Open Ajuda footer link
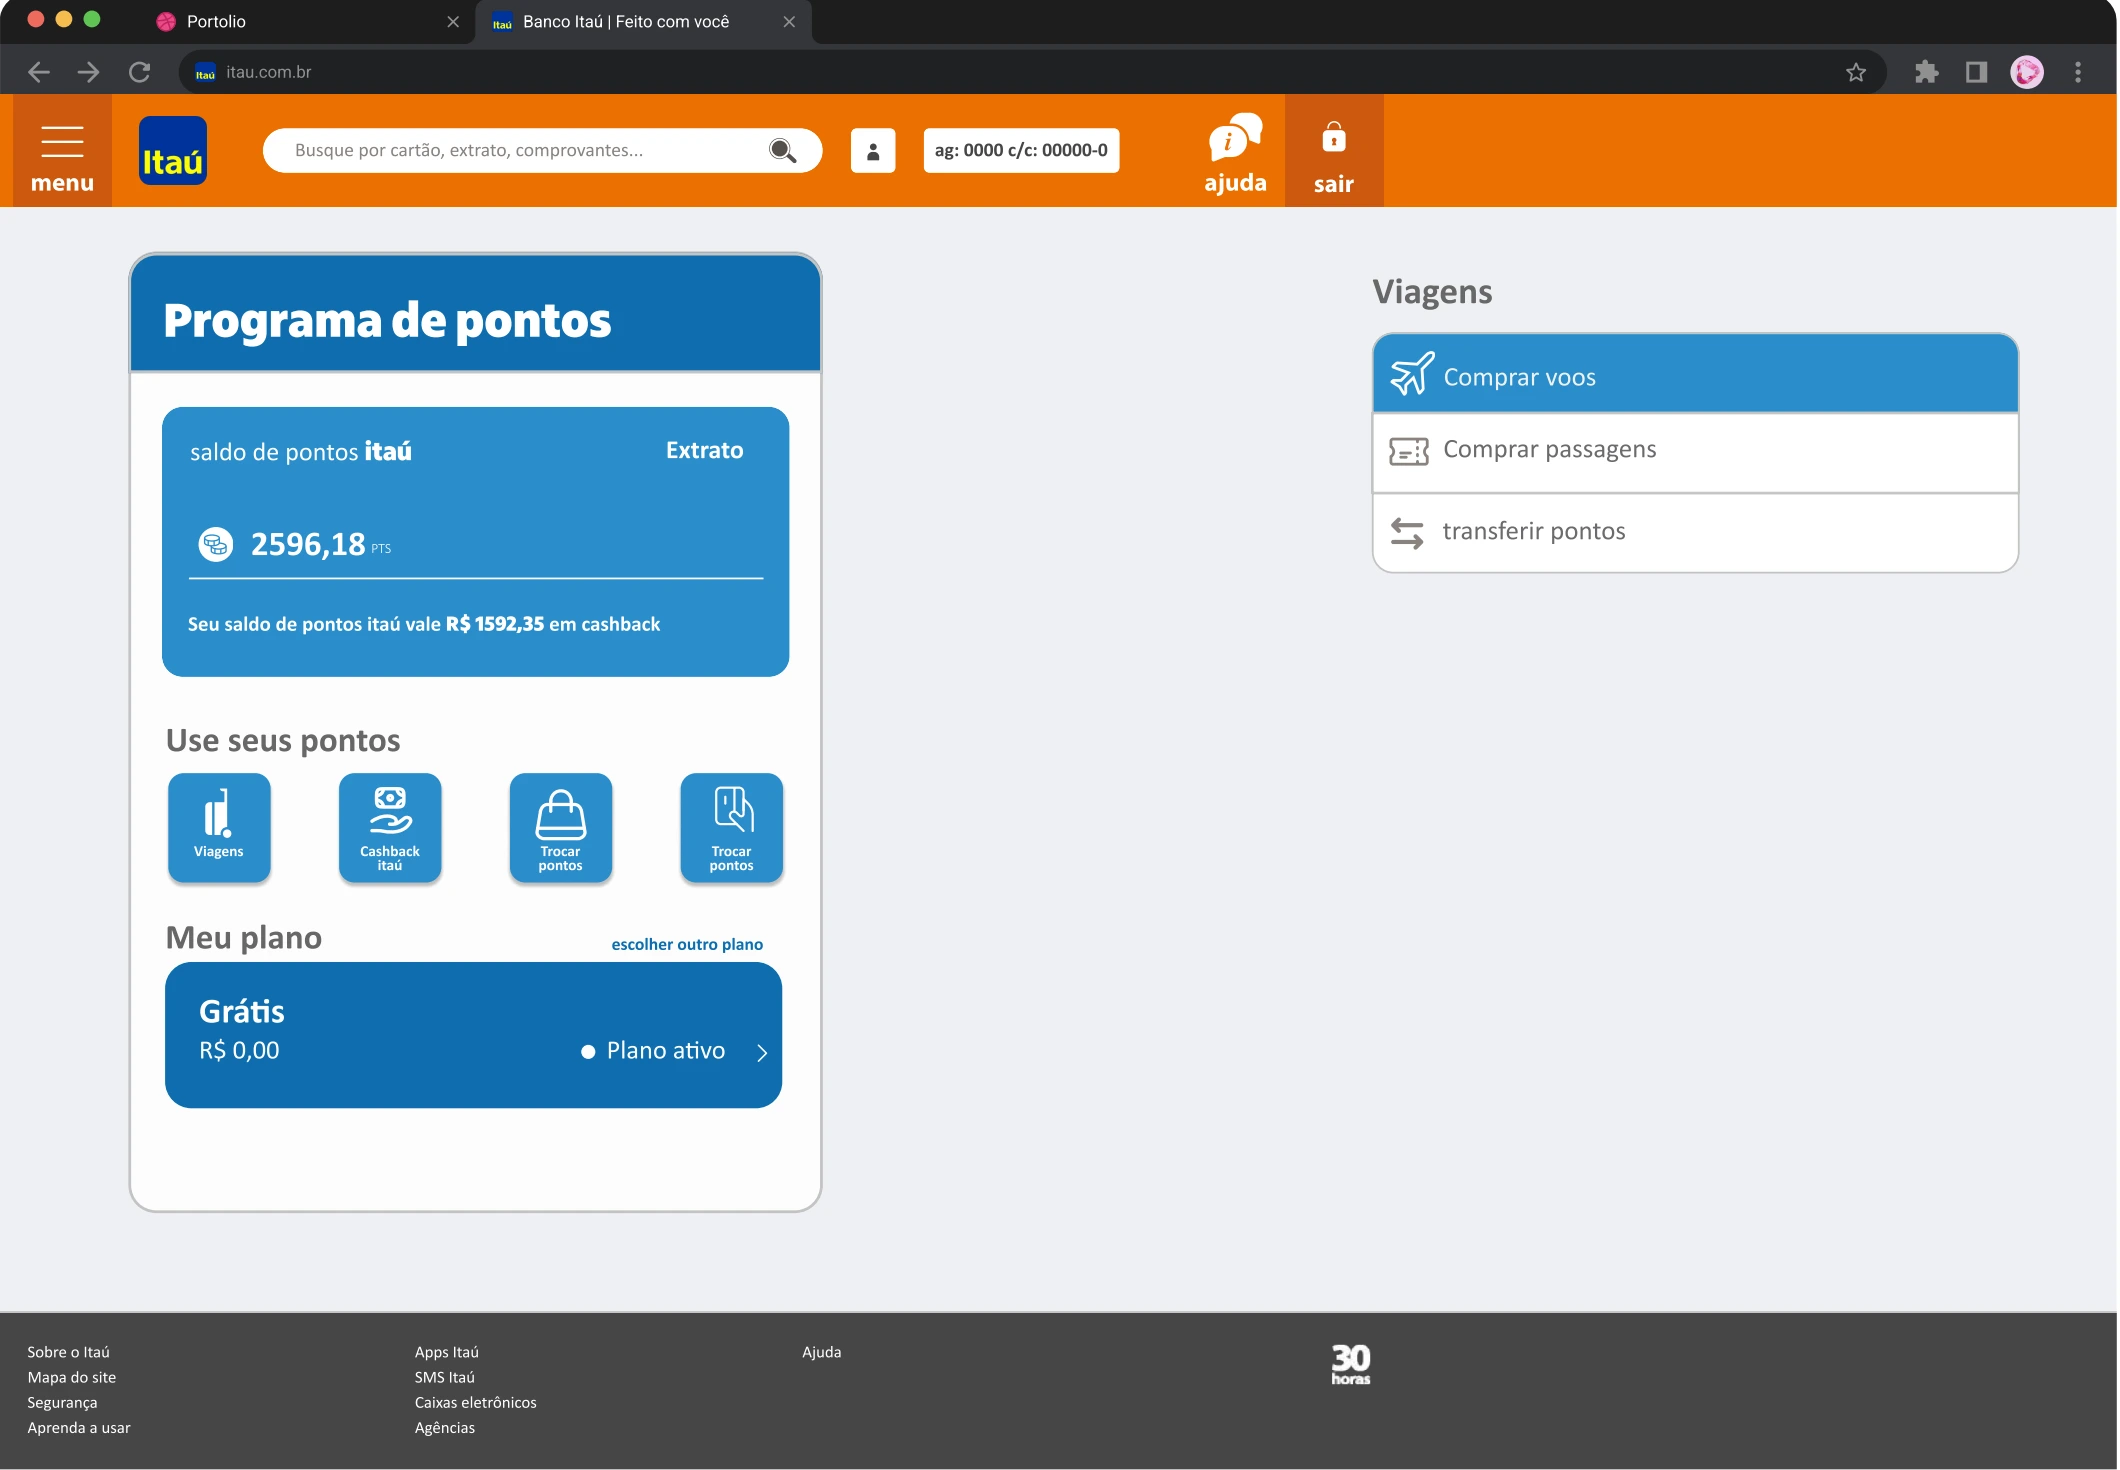Image resolution: width=2120 pixels, height=1470 pixels. (x=821, y=1352)
